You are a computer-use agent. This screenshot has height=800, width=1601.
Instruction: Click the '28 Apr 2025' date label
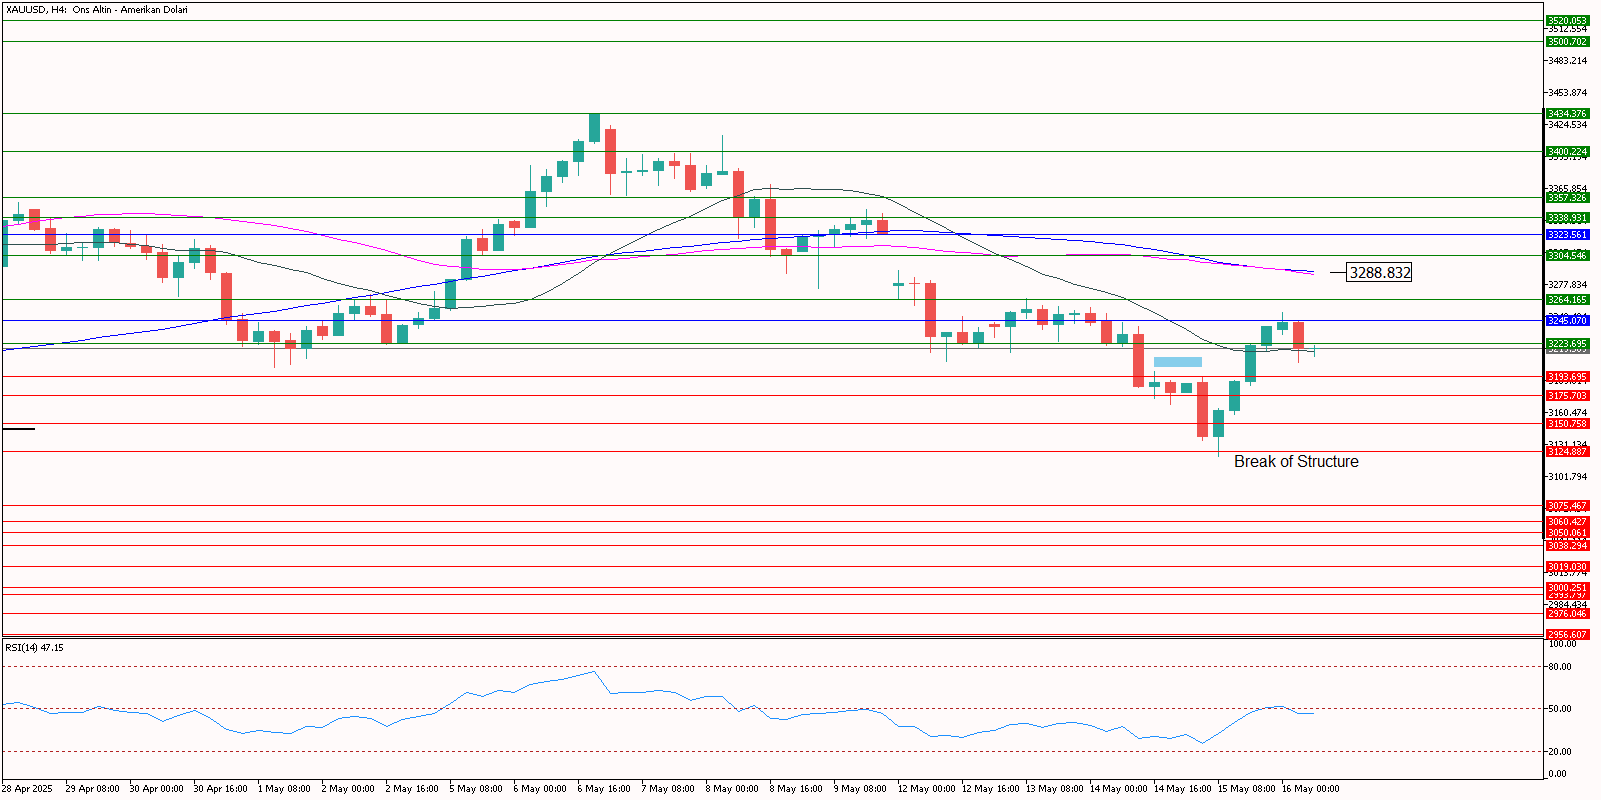[x=27, y=788]
